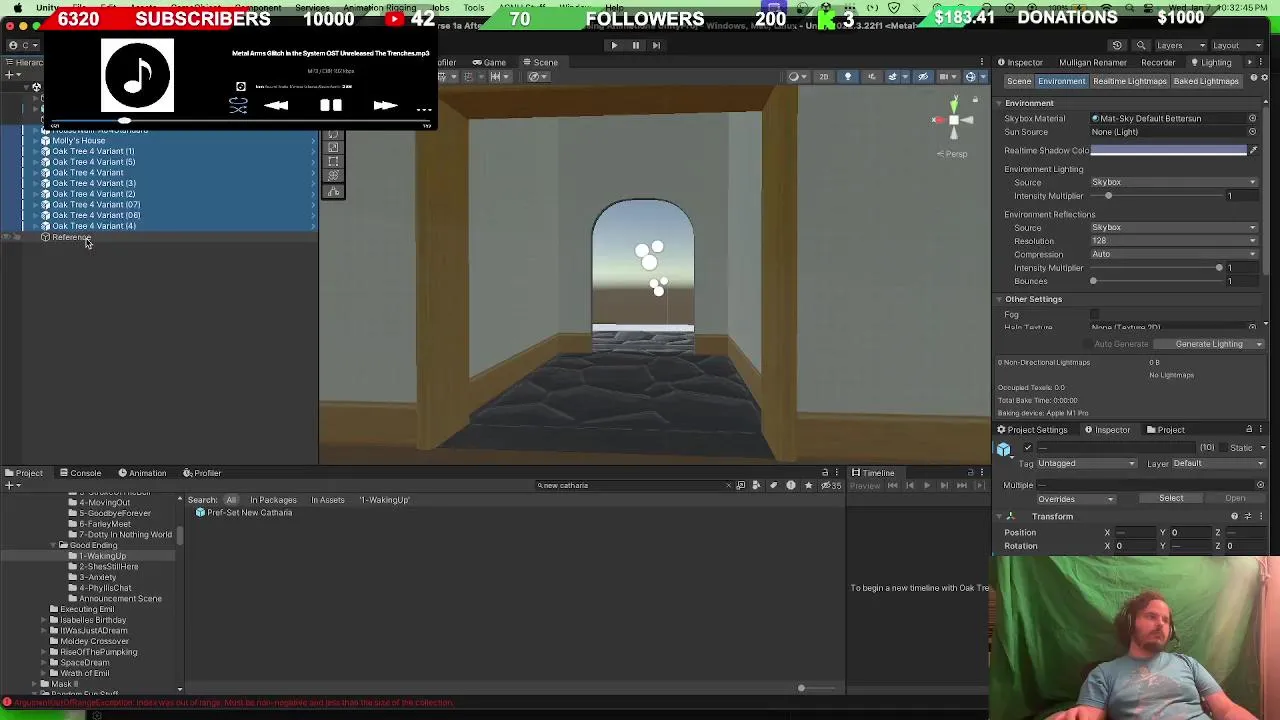Viewport: 1280px width, 720px height.
Task: Click the project search input field
Action: coord(632,486)
